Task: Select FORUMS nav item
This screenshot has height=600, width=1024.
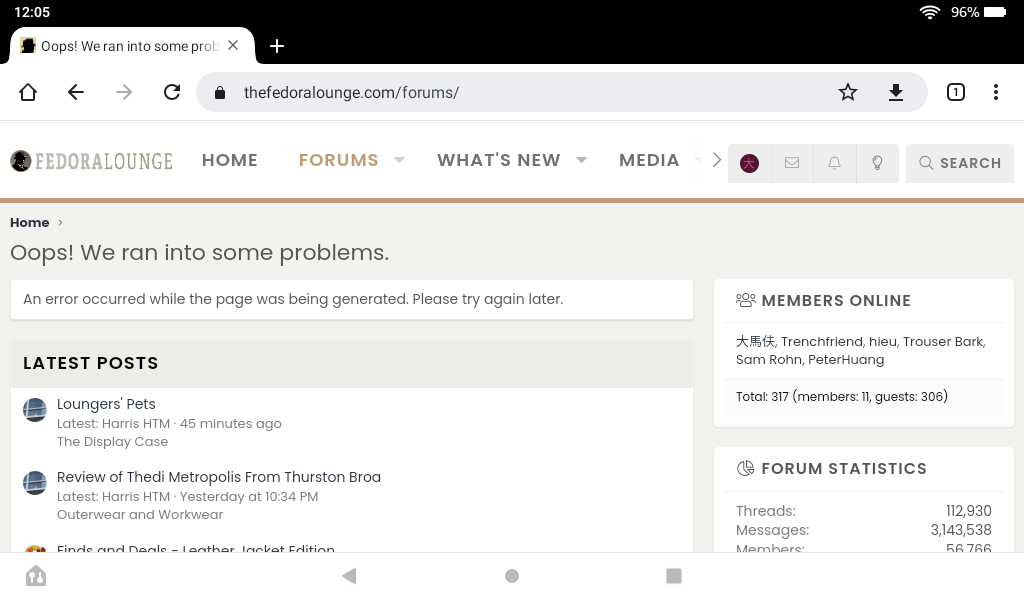Action: [x=338, y=160]
